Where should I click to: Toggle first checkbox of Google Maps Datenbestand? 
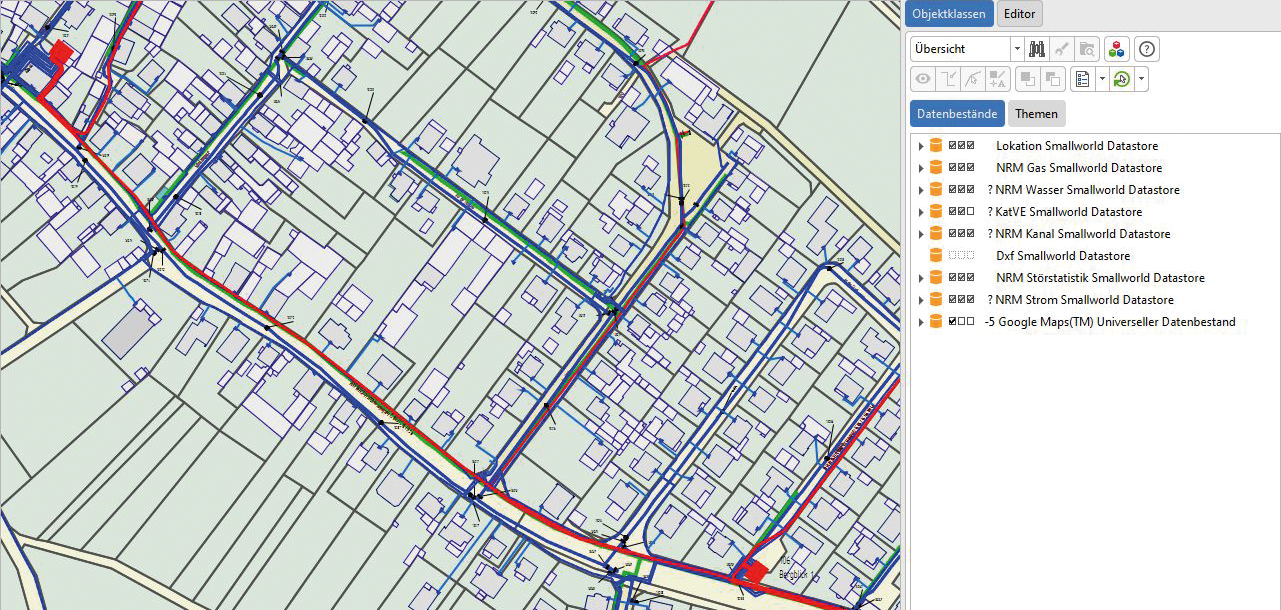click(953, 322)
